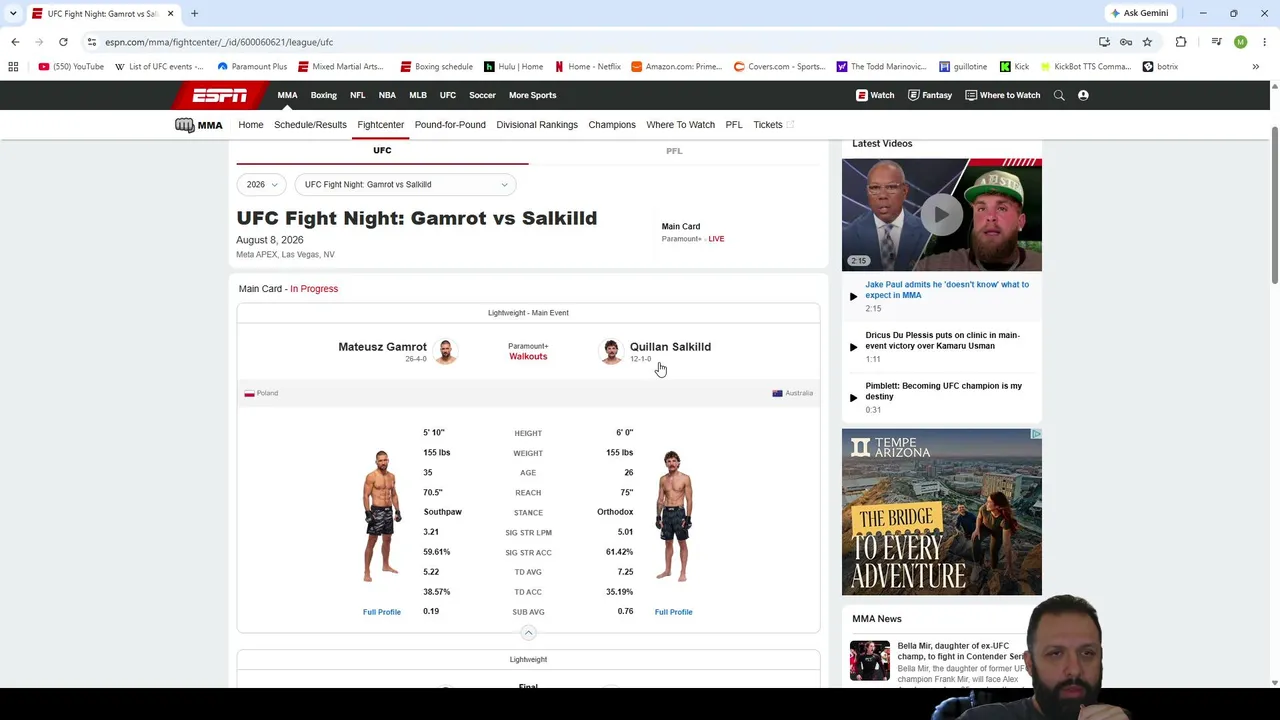Open Tickets external link
The image size is (1280, 720).
coord(773,125)
